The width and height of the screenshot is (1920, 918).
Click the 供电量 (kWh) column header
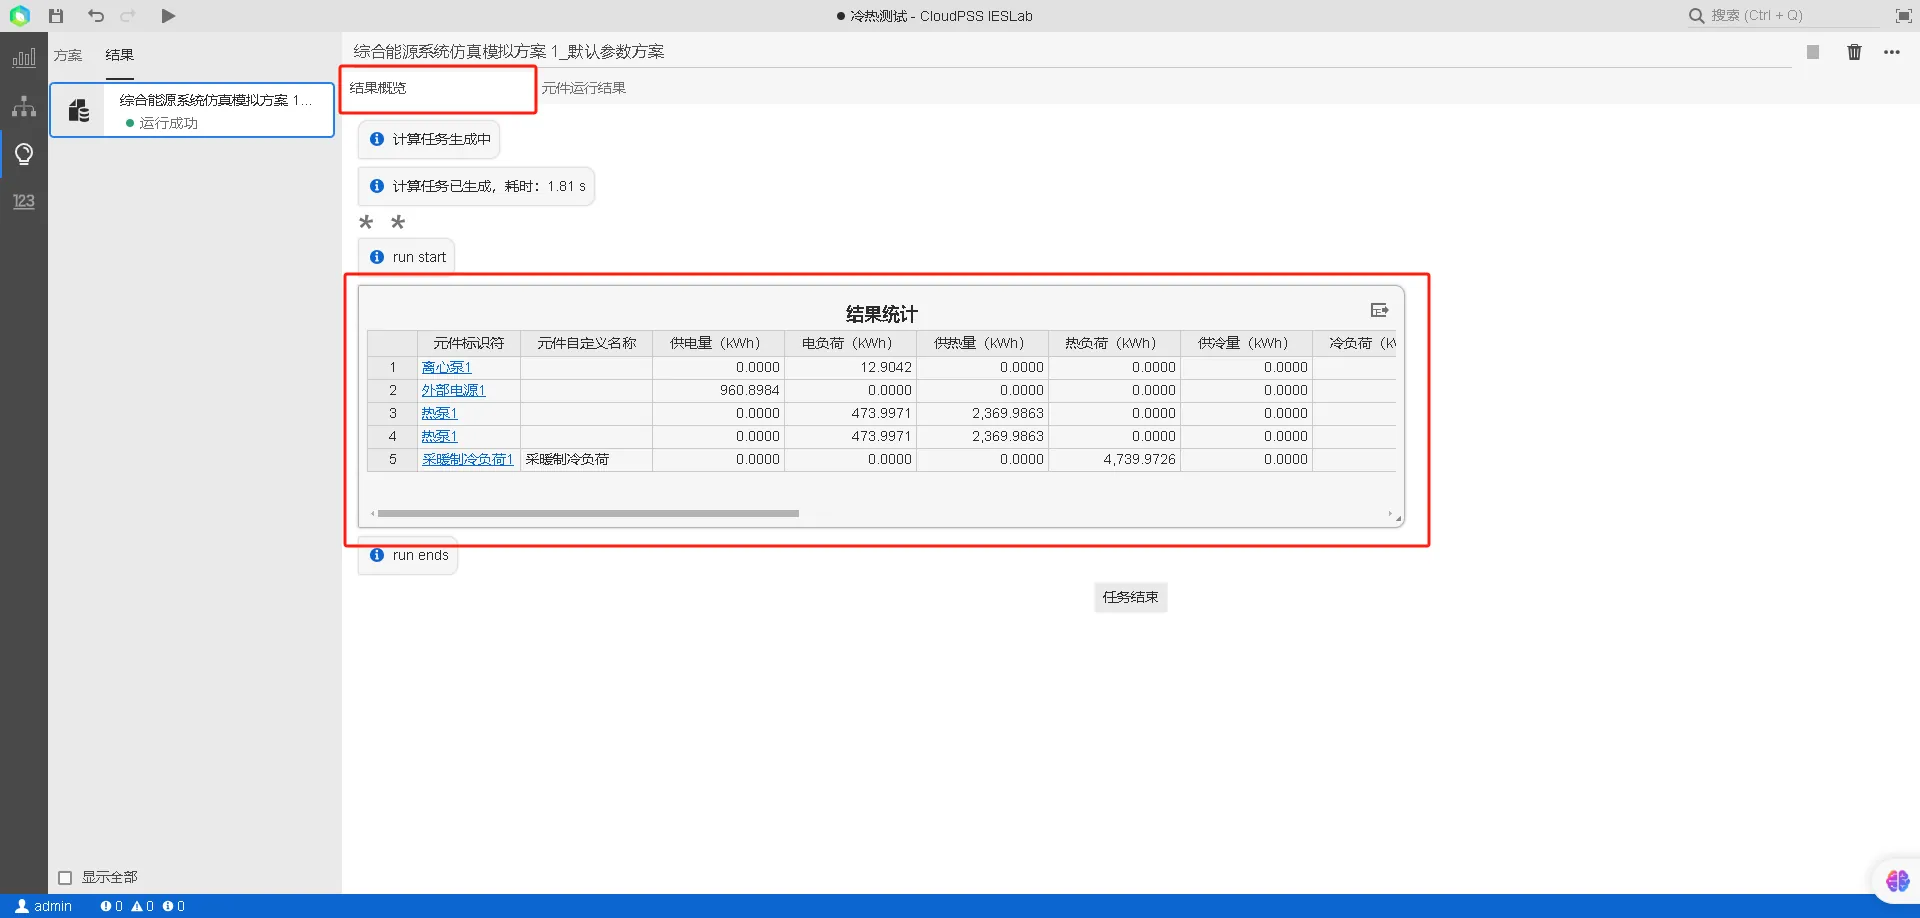[x=718, y=343]
